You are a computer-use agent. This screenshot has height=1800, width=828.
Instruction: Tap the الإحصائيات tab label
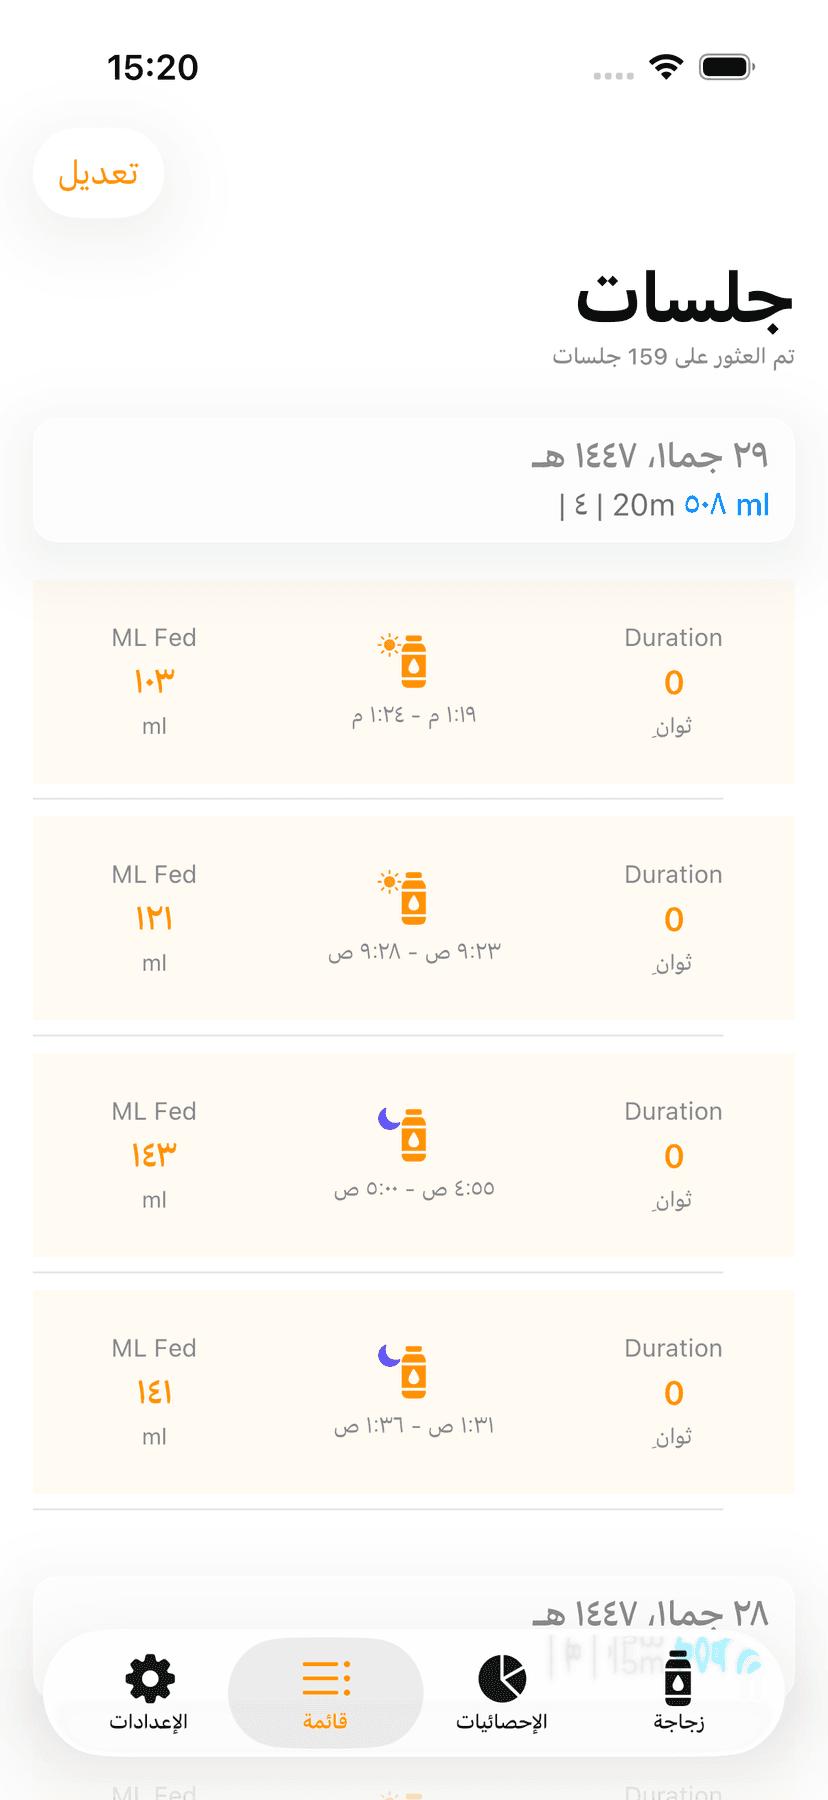click(502, 1721)
